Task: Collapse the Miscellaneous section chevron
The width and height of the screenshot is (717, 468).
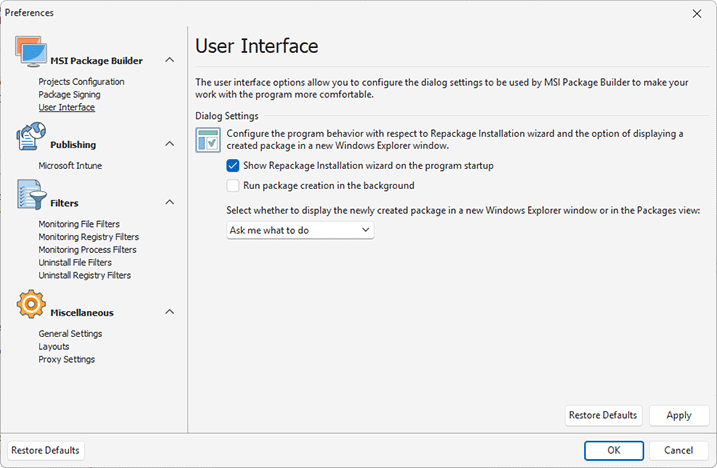Action: (x=170, y=312)
